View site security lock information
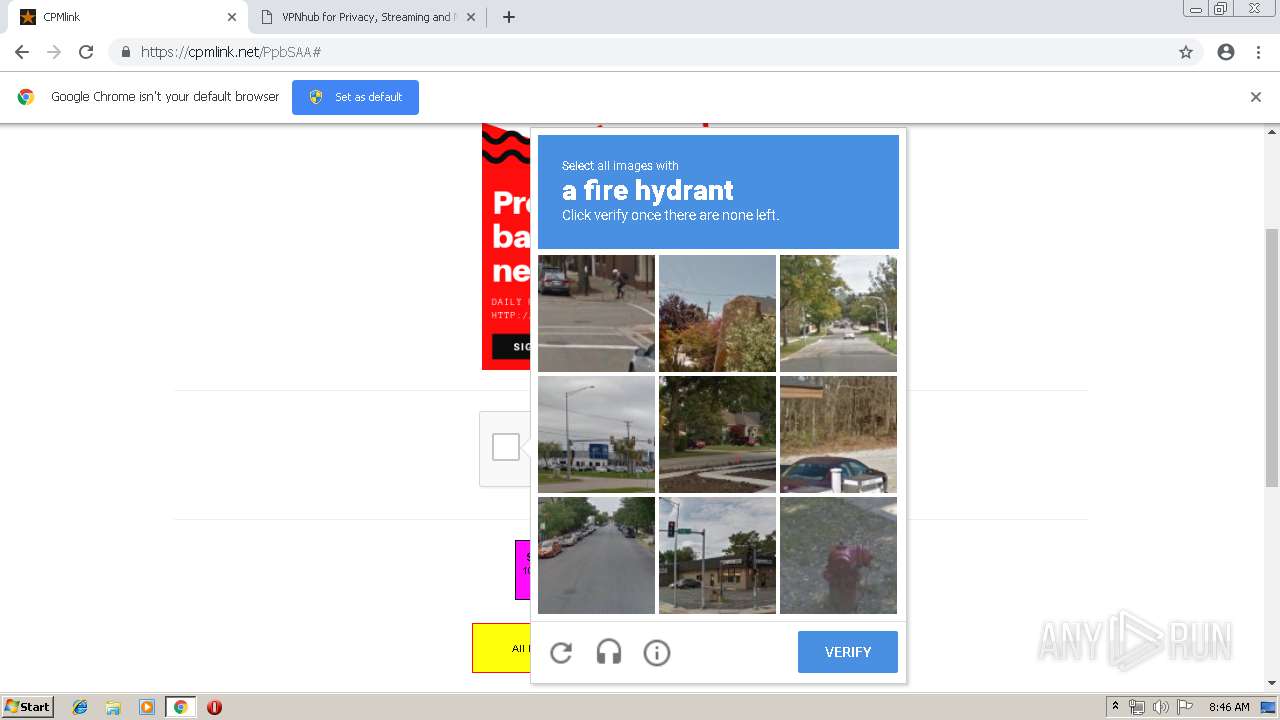This screenshot has width=1280, height=720. (x=125, y=52)
